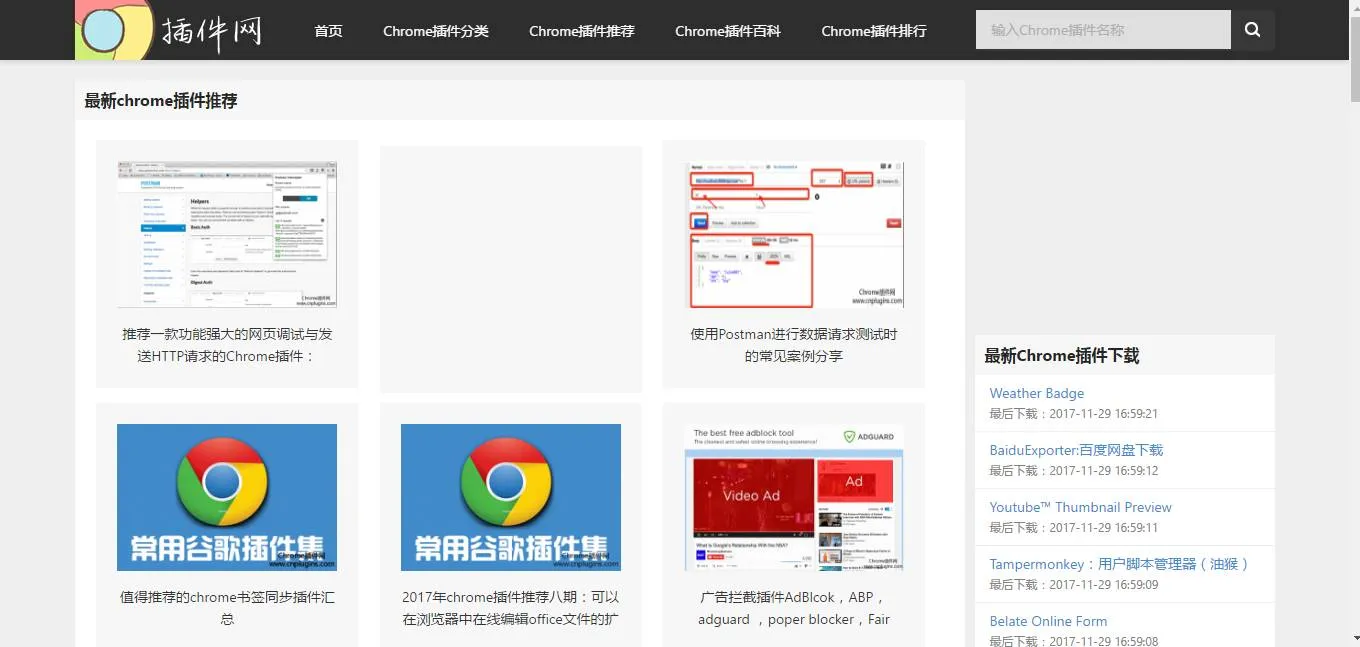This screenshot has width=1360, height=647.
Task: Click the search magnifier icon button
Action: [1252, 30]
